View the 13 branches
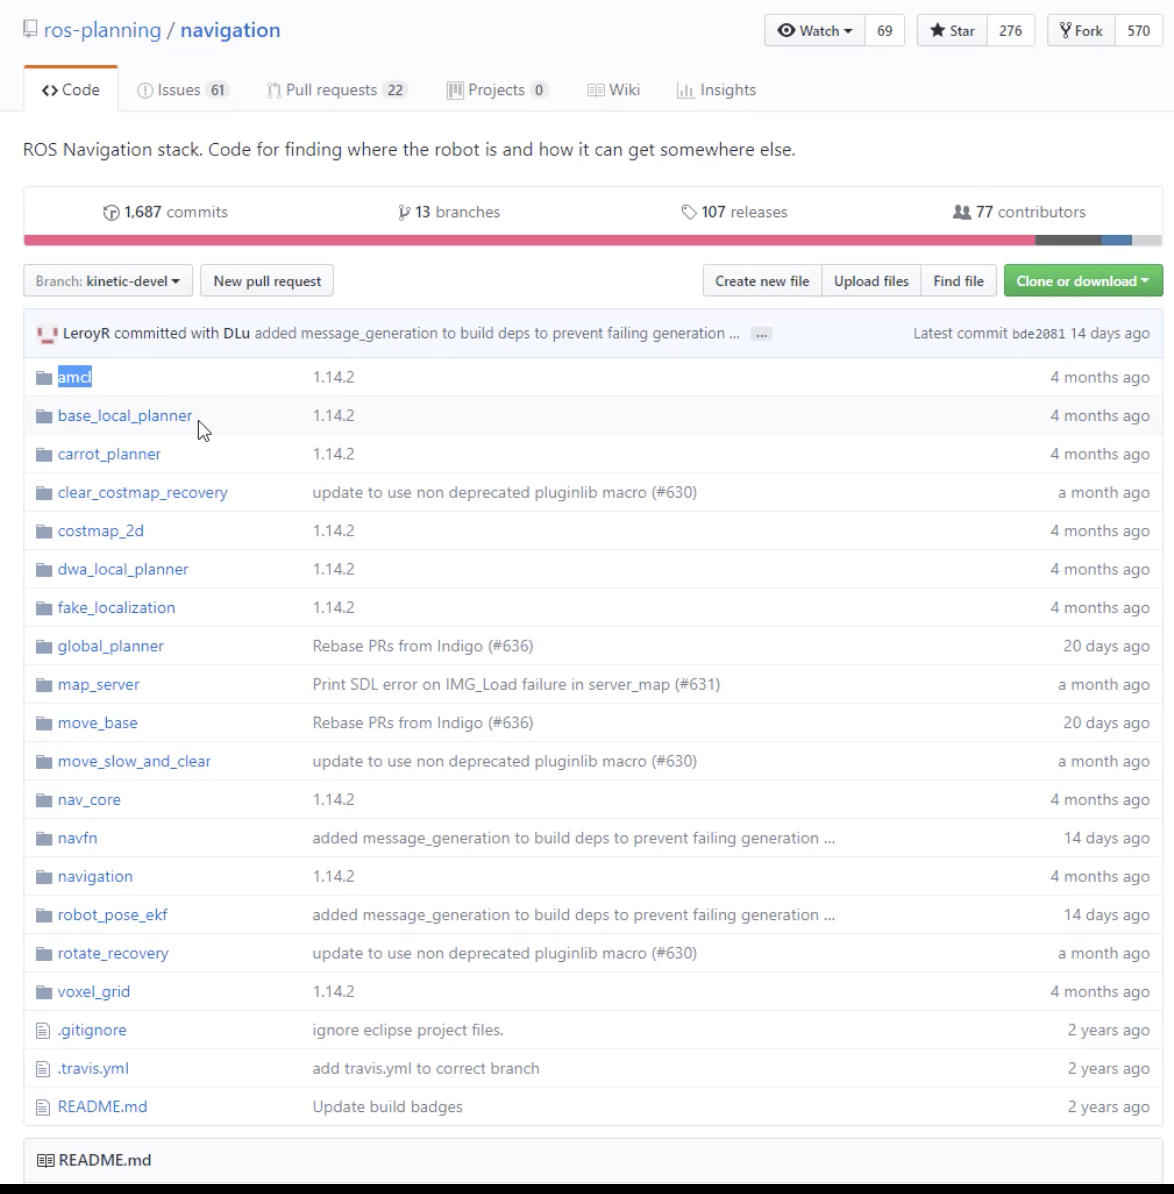 tap(448, 212)
